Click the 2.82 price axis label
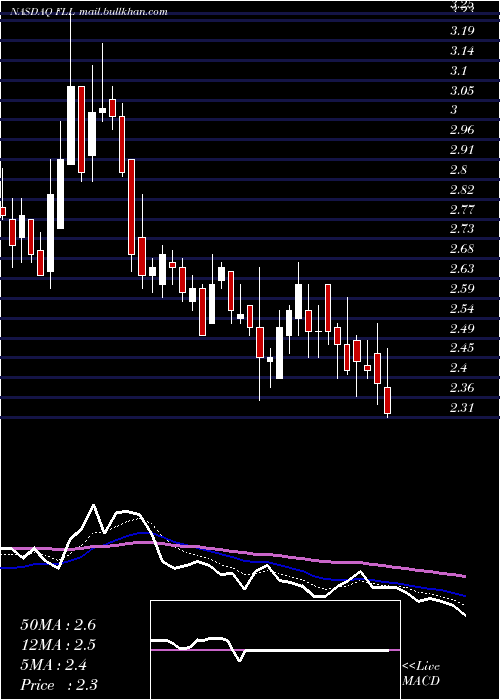 (462, 190)
